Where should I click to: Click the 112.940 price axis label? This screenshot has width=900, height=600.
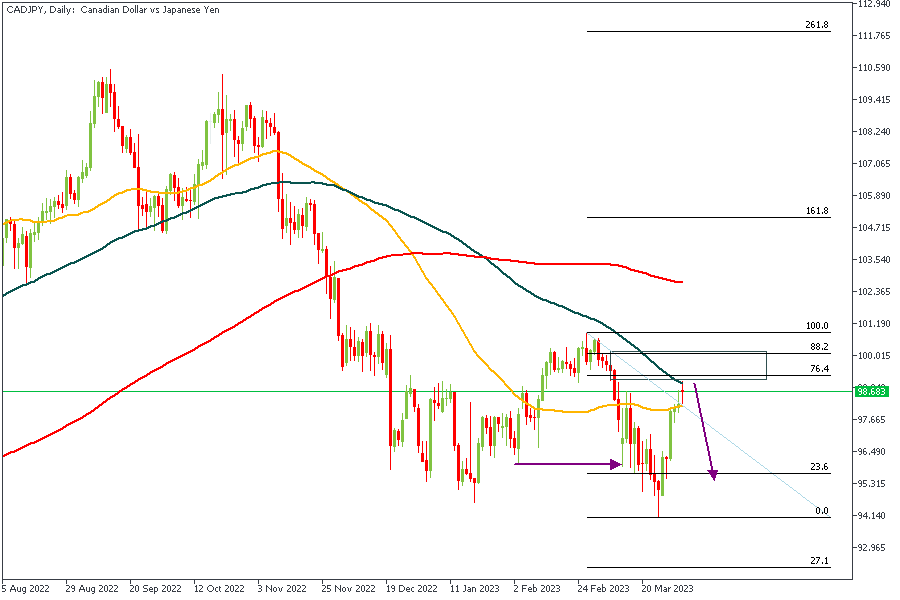pos(874,4)
